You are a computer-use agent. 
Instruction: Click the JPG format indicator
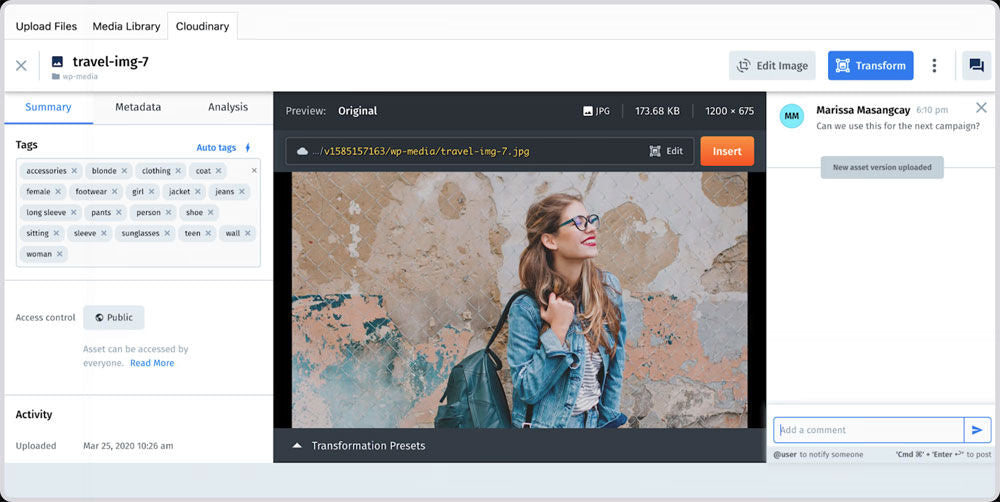596,111
